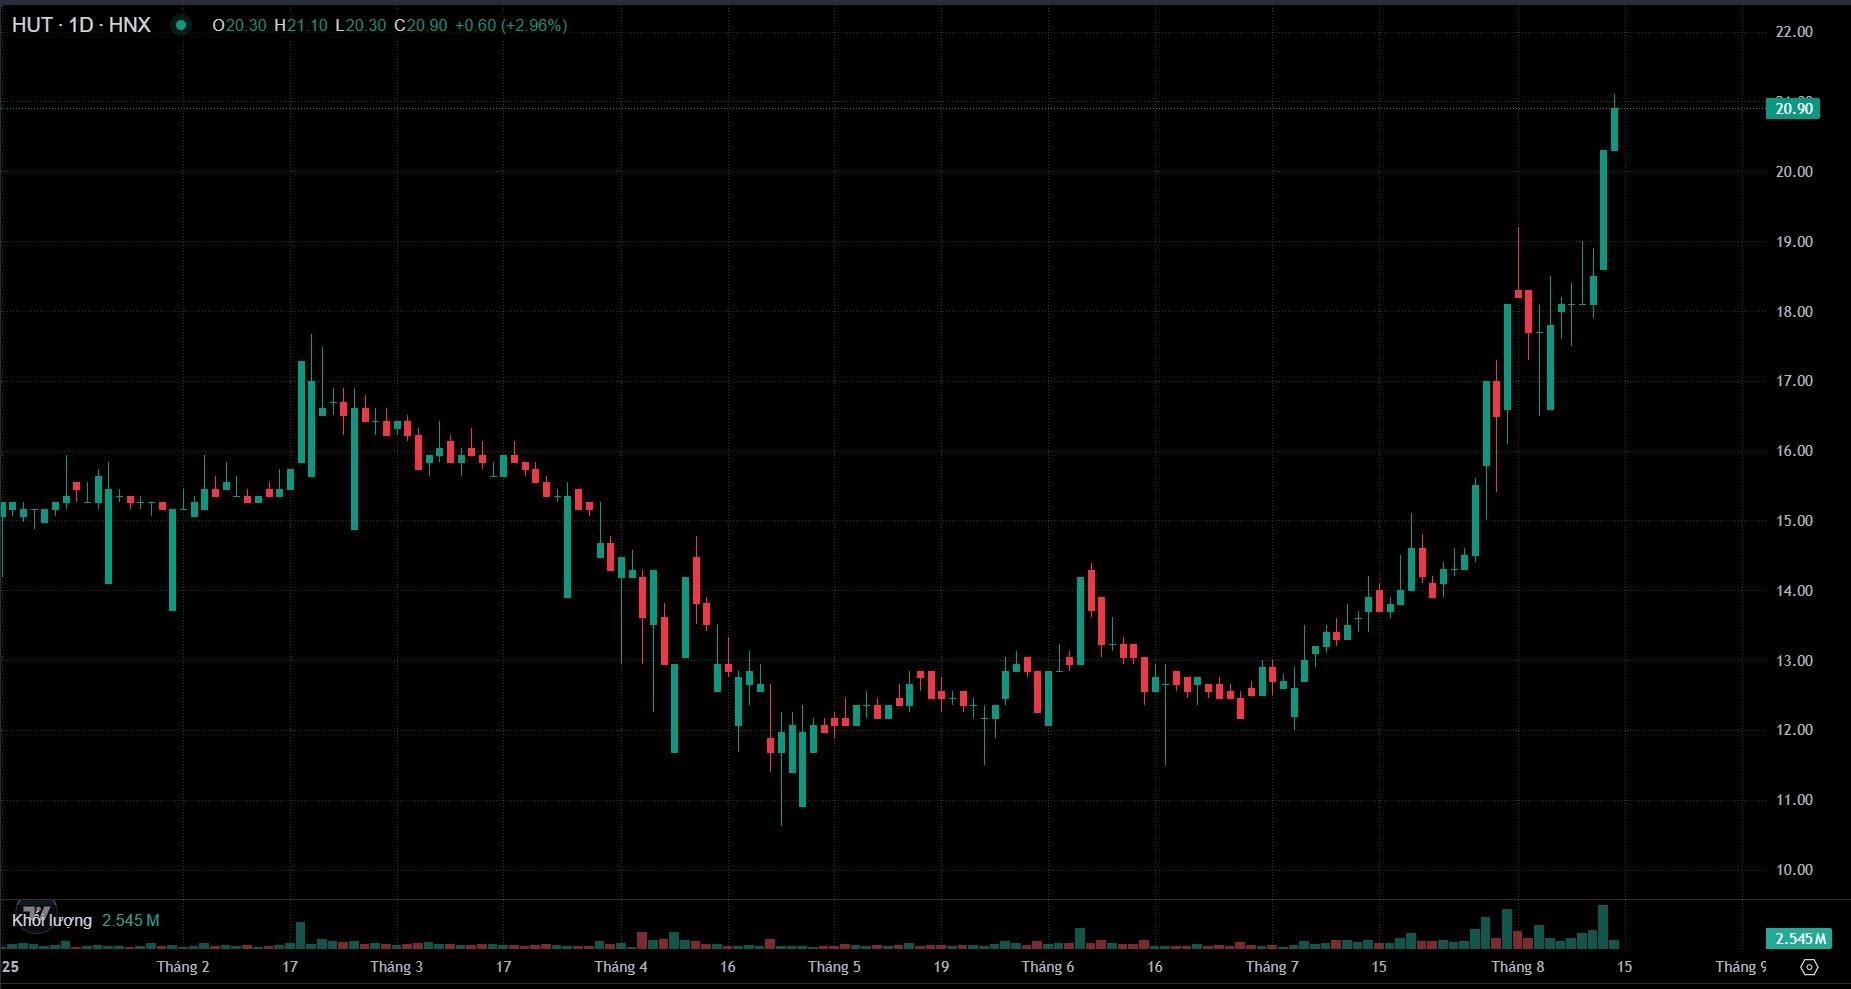Click the Tháng 8 time axis label

[1517, 966]
